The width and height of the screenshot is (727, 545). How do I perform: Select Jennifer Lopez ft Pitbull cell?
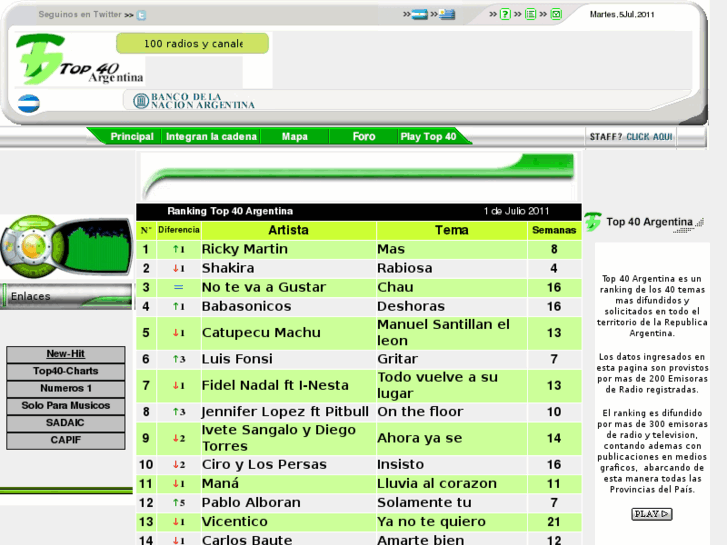[x=286, y=412]
